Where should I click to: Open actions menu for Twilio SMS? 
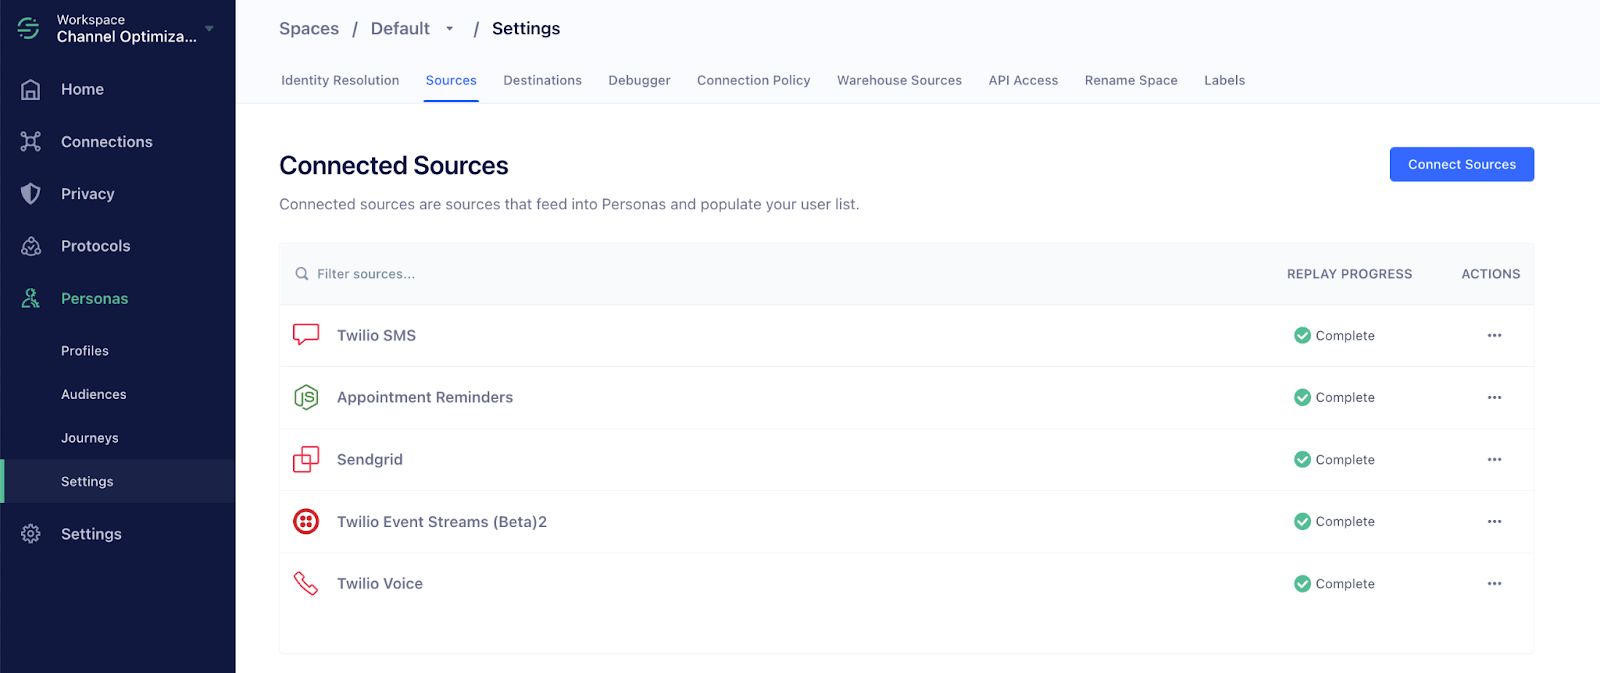[1494, 336]
